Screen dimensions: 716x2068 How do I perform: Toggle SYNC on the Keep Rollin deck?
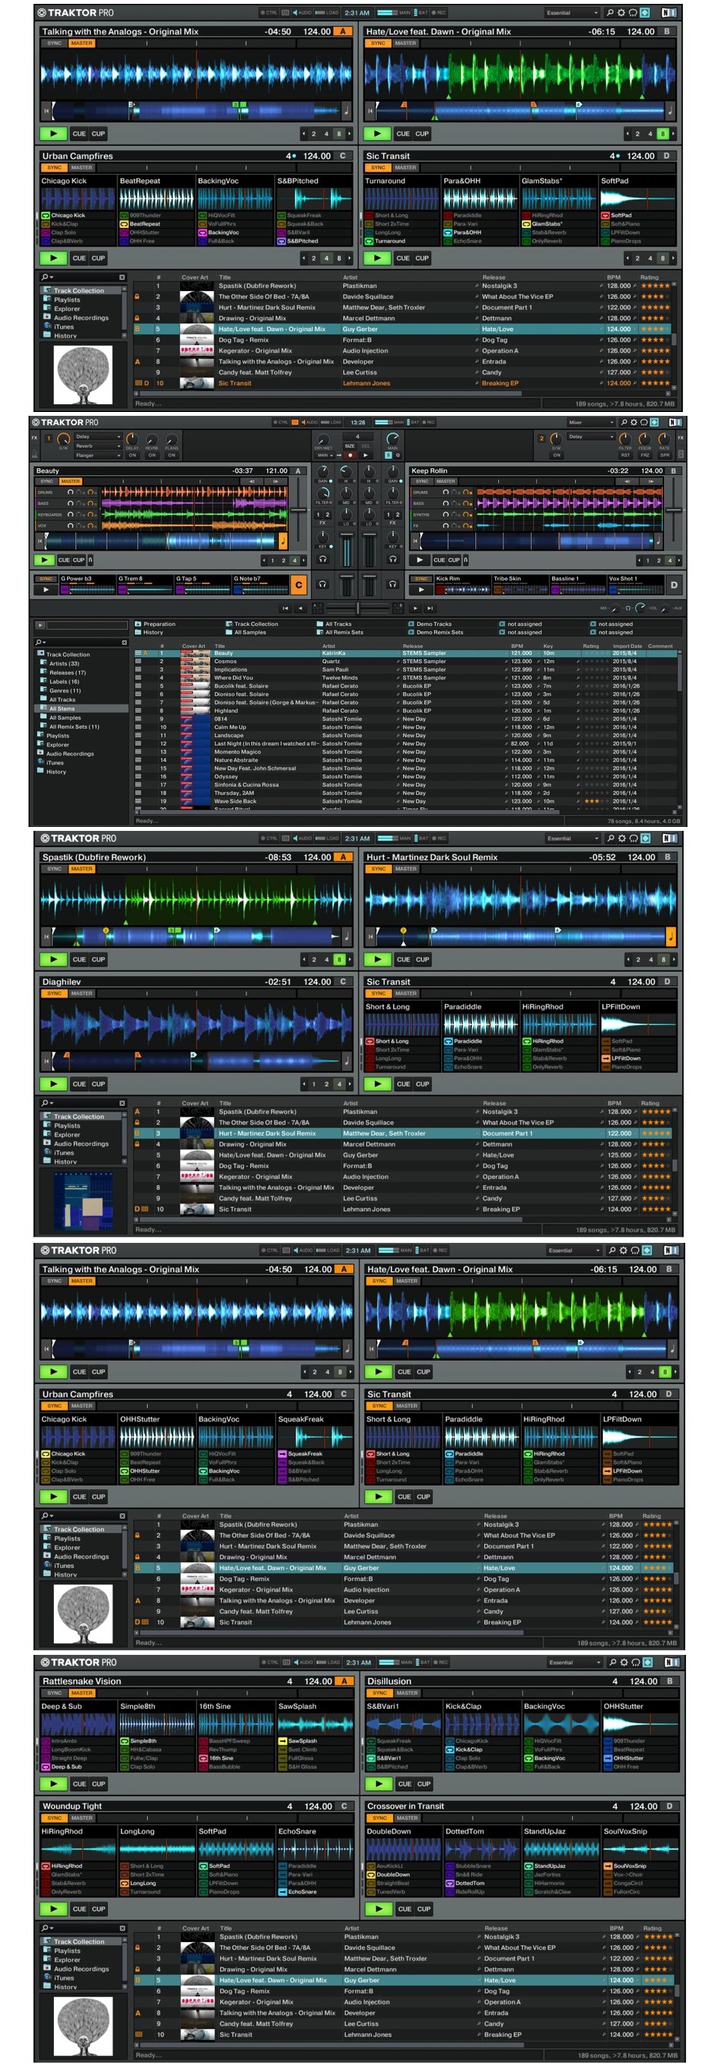422,481
